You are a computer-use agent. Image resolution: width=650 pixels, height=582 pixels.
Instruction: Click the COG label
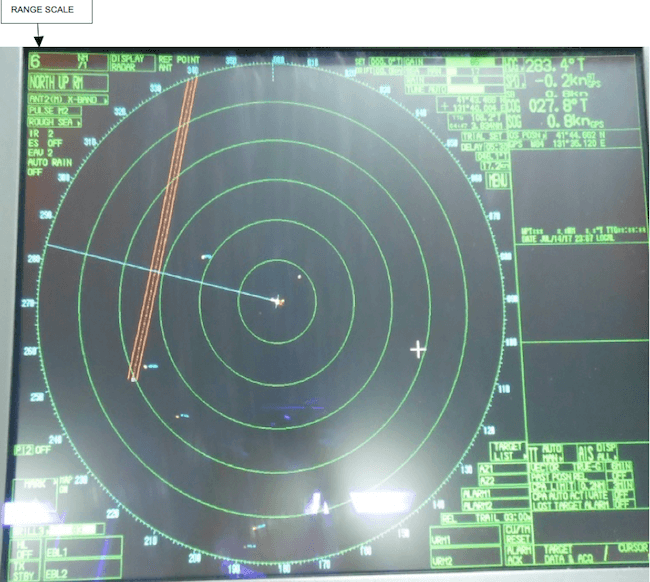(x=513, y=107)
